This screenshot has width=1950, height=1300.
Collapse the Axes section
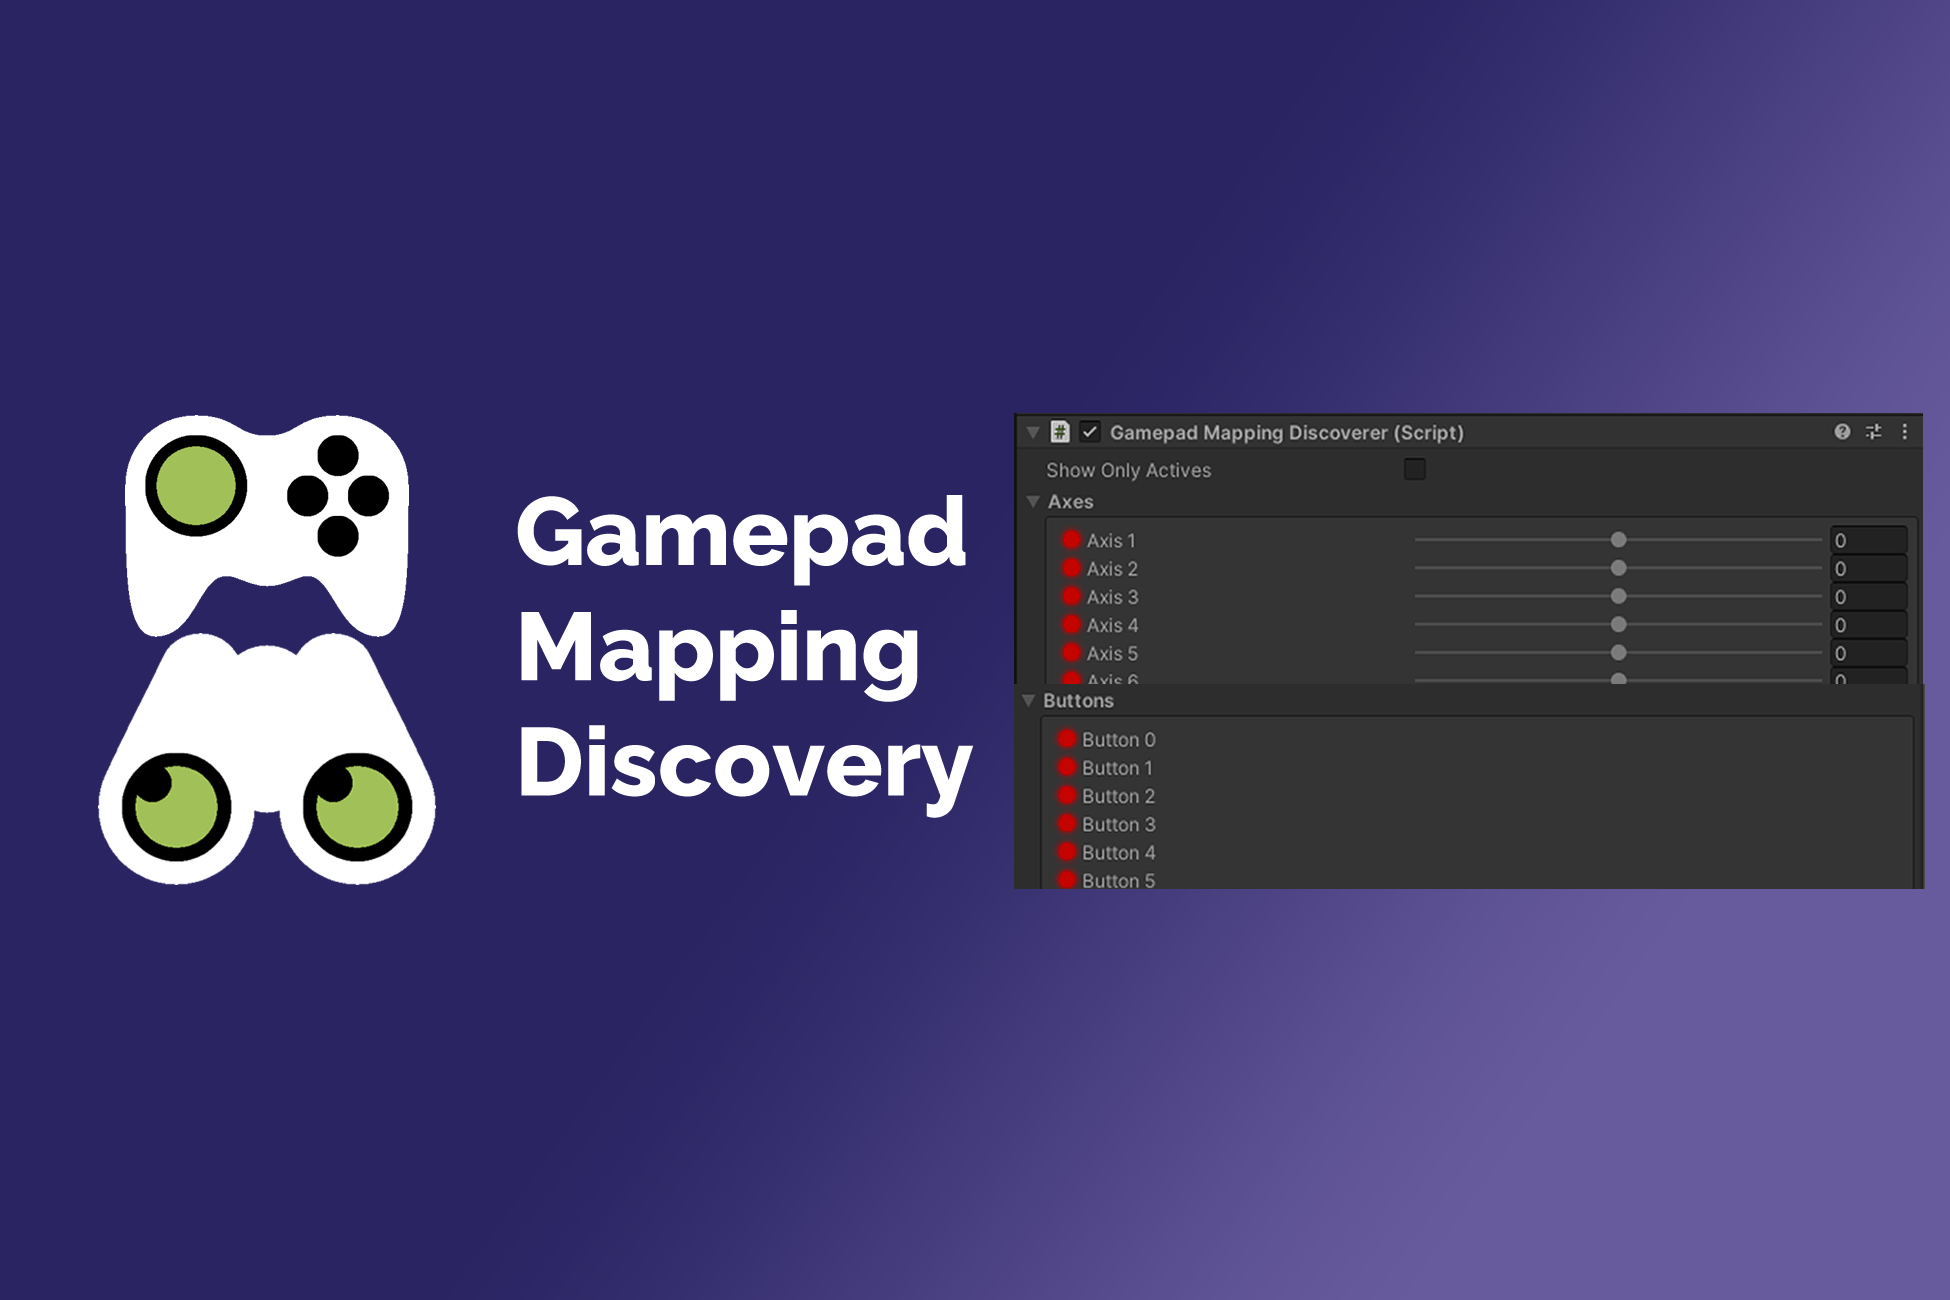point(1033,503)
